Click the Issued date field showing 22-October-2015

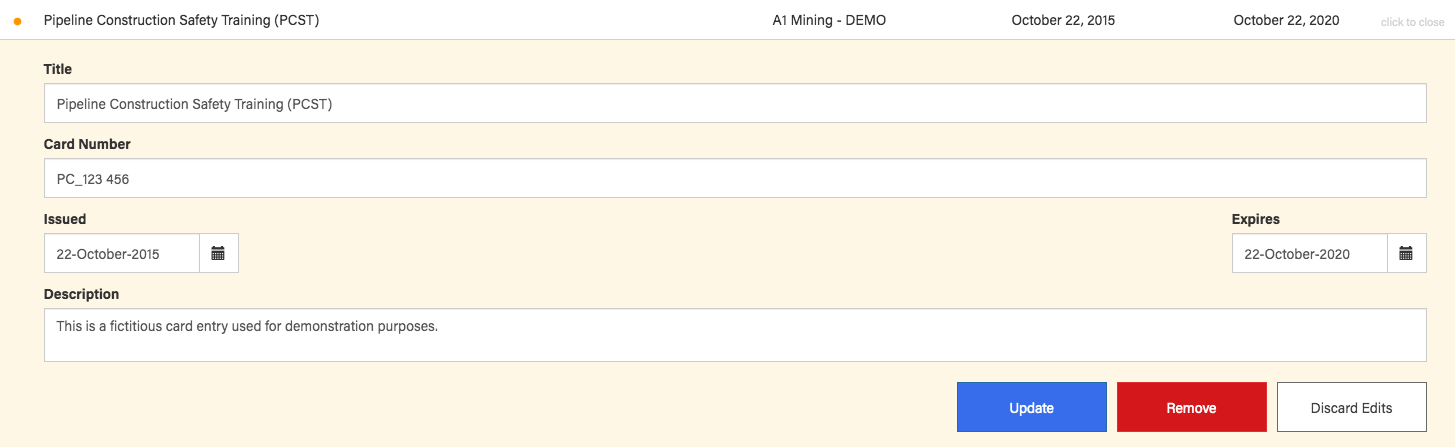click(122, 254)
